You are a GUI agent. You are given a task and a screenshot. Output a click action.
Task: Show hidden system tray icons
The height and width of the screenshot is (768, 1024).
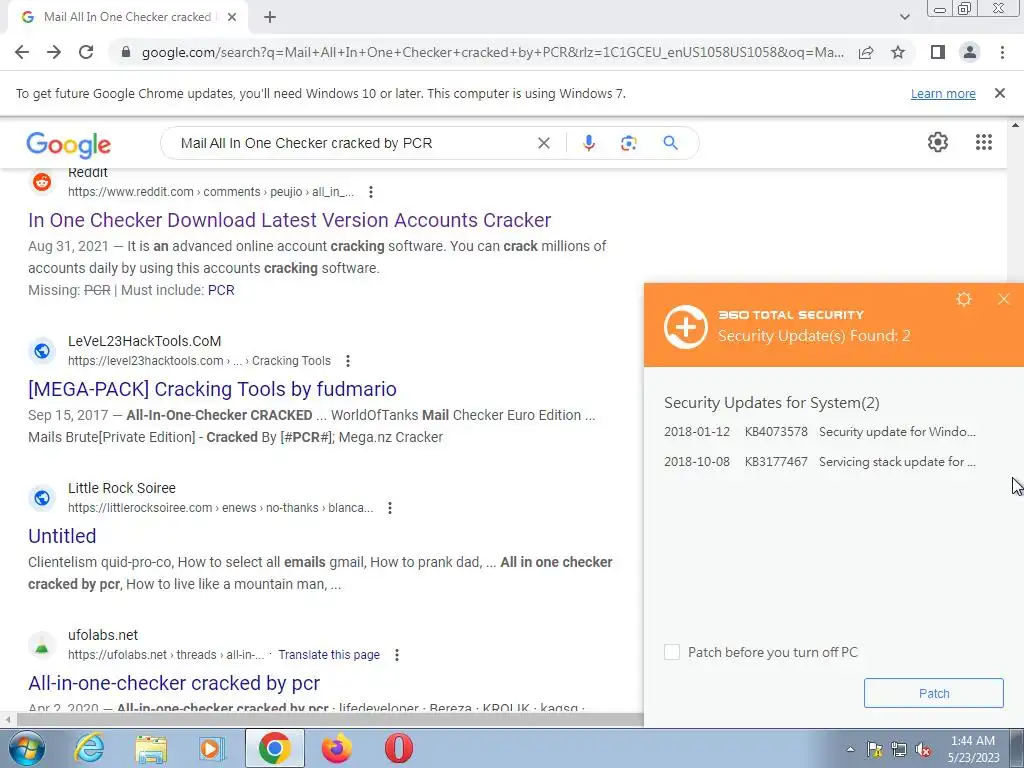pos(850,749)
